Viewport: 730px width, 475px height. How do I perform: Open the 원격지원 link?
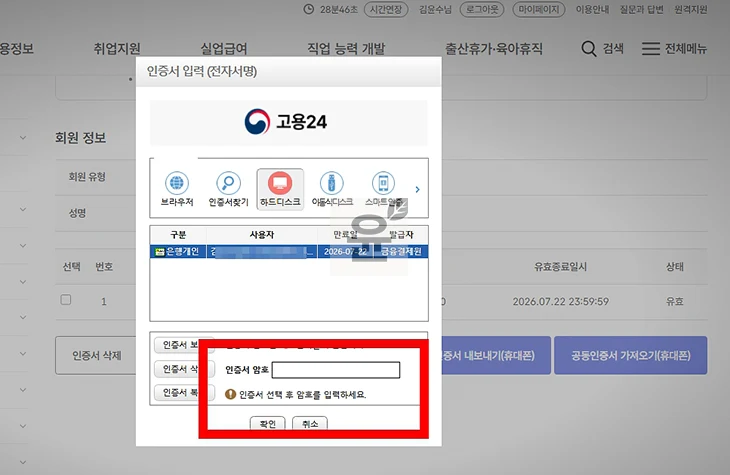691,9
